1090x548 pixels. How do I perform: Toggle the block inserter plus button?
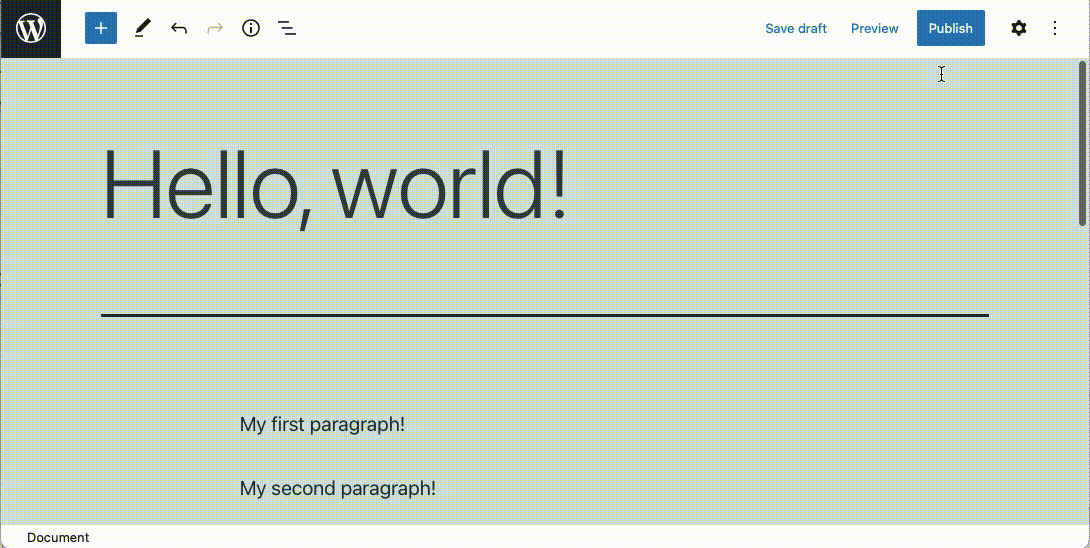[101, 29]
